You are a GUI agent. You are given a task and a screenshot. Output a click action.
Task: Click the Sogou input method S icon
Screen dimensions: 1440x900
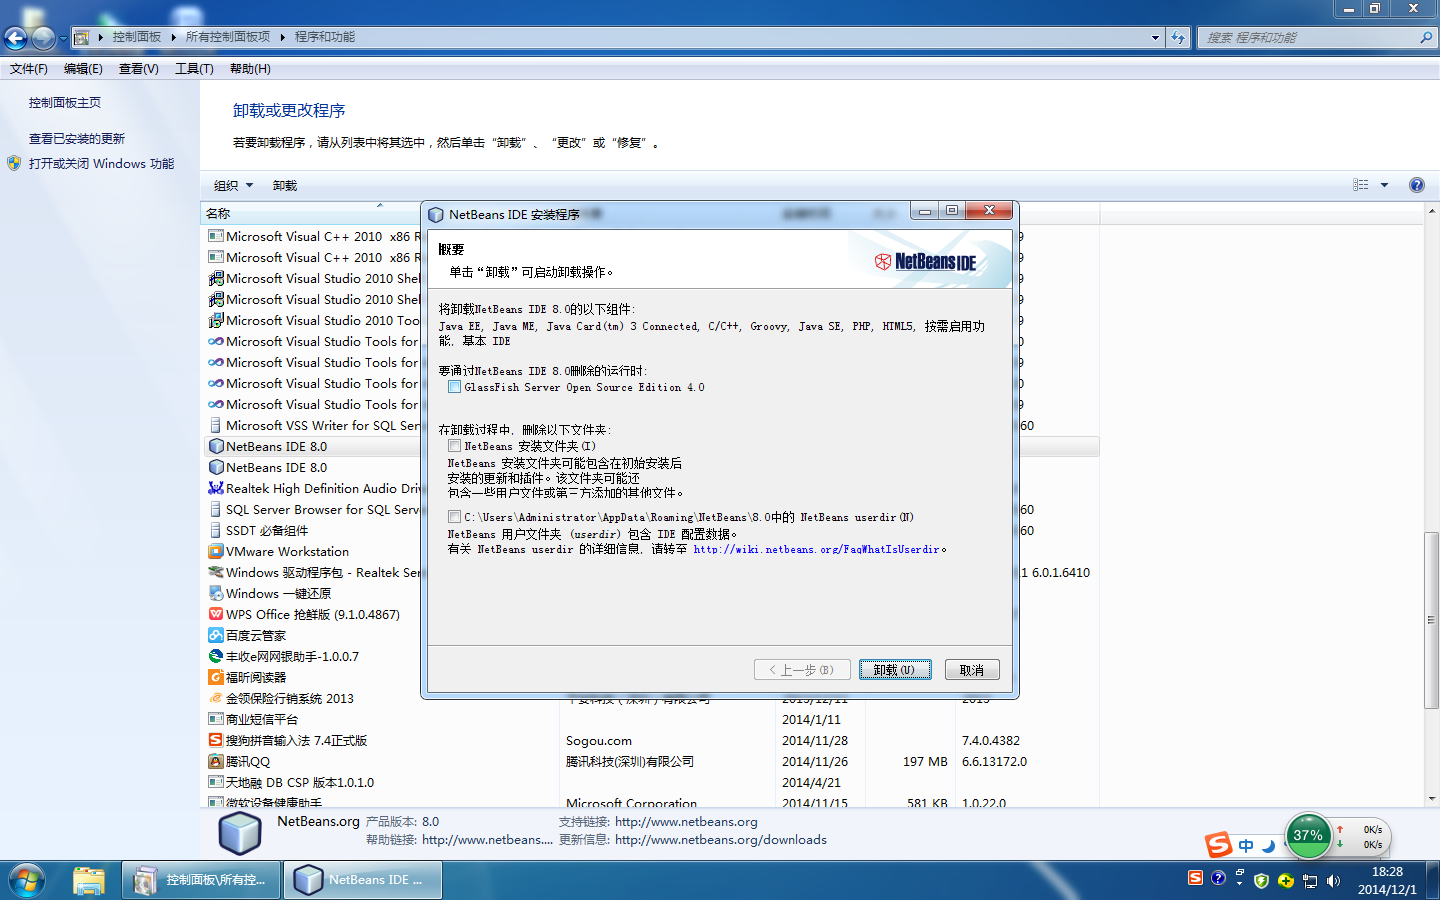(1218, 845)
